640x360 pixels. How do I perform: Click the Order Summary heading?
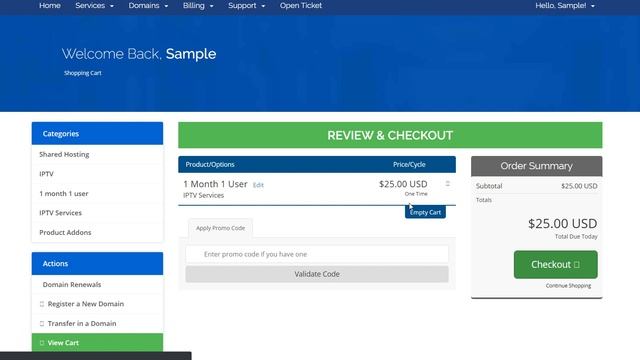pos(536,166)
